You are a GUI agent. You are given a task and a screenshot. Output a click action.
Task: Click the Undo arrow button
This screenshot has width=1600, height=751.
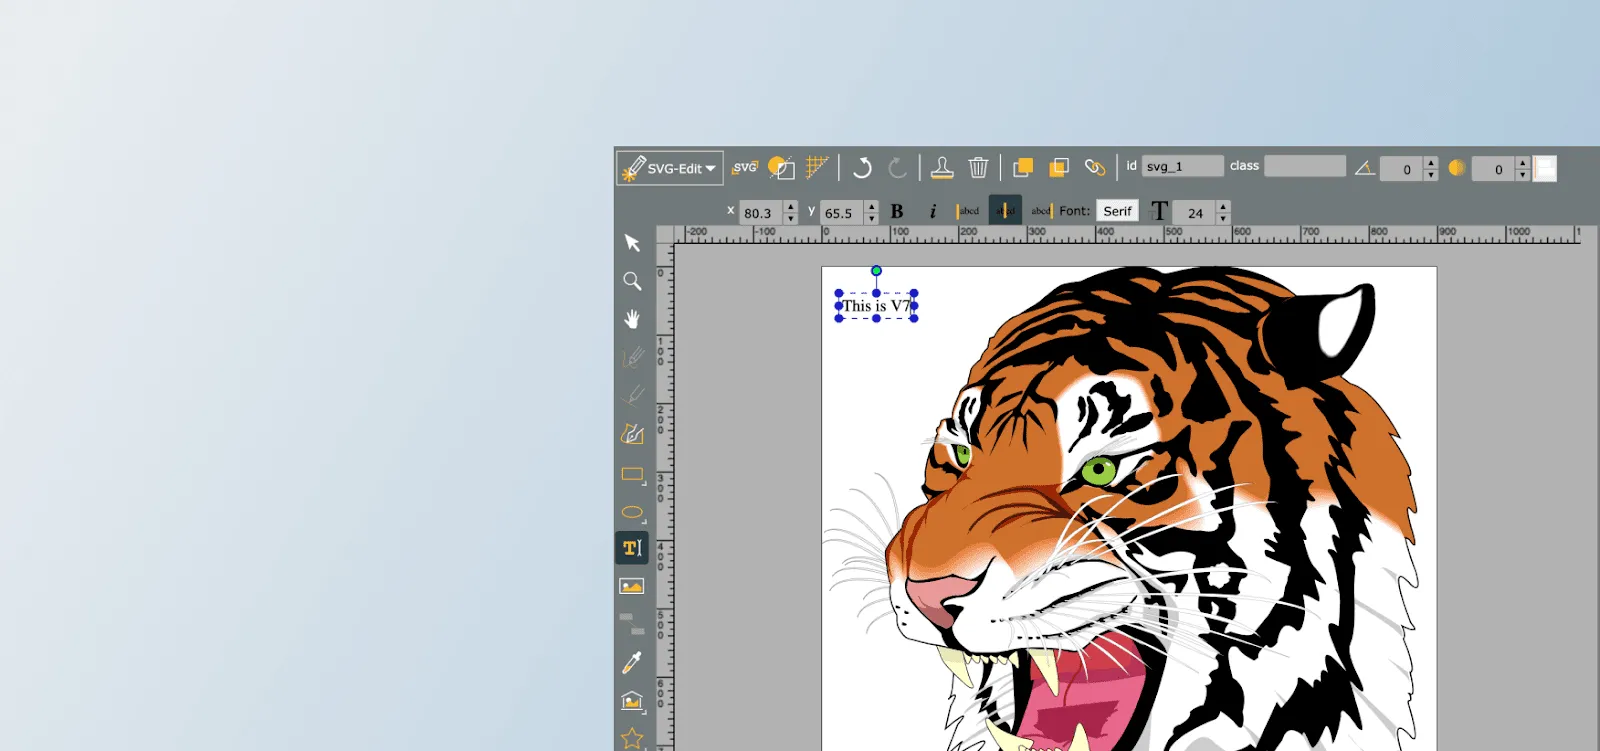(x=862, y=168)
